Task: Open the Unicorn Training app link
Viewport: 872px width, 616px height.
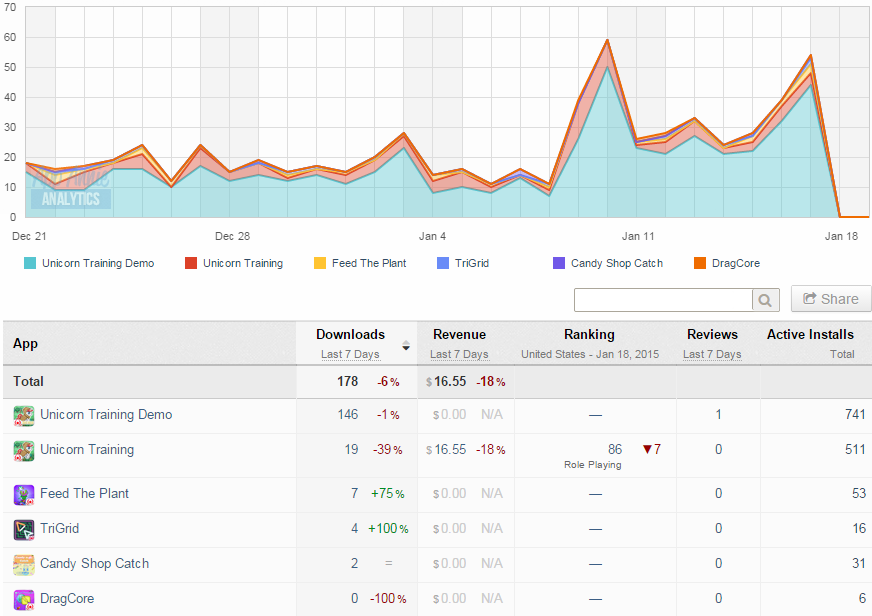Action: coord(87,450)
